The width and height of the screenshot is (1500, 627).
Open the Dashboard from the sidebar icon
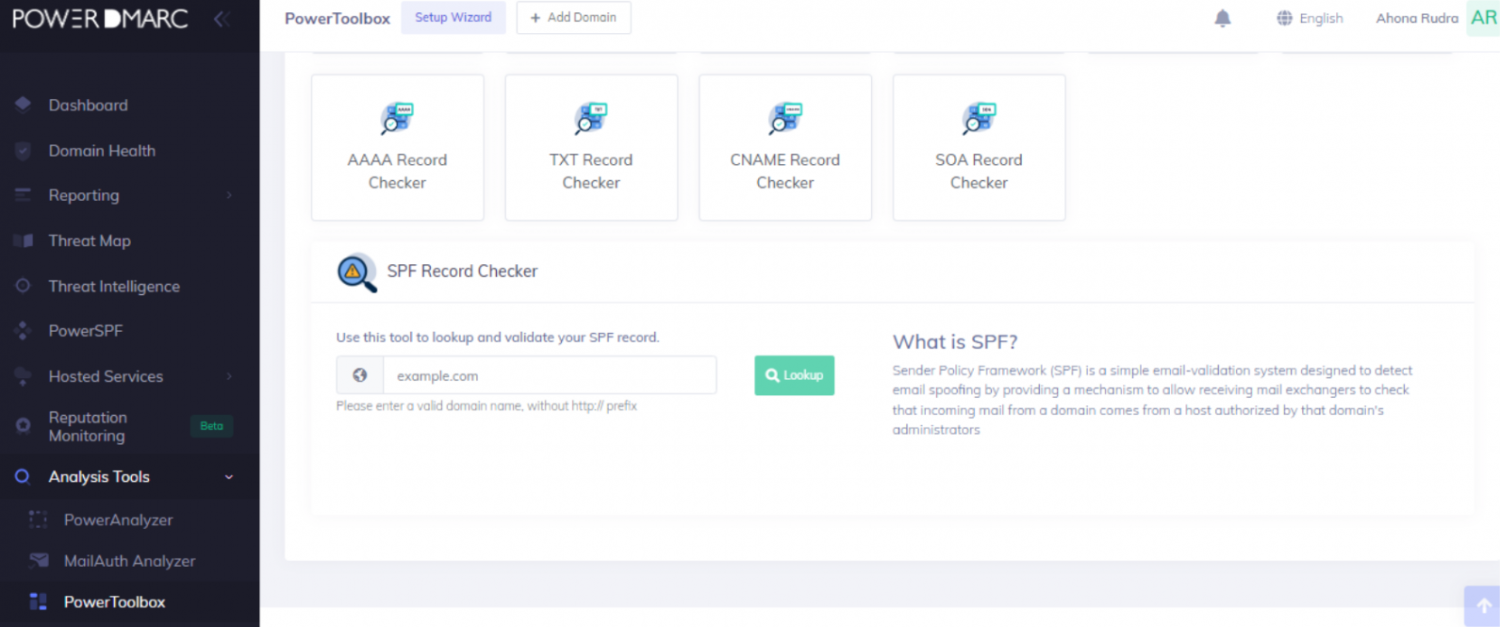tap(23, 105)
